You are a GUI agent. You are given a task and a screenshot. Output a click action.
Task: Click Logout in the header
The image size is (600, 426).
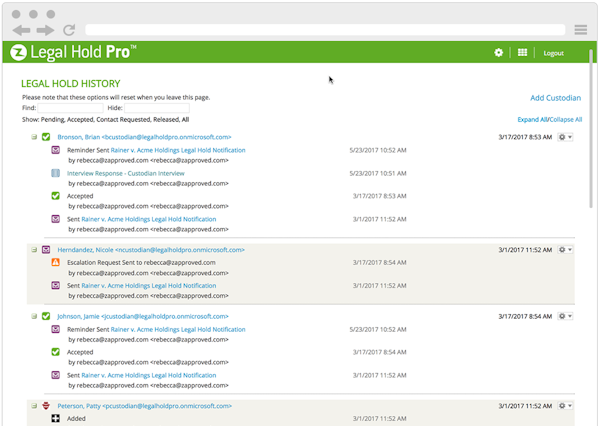(x=553, y=53)
